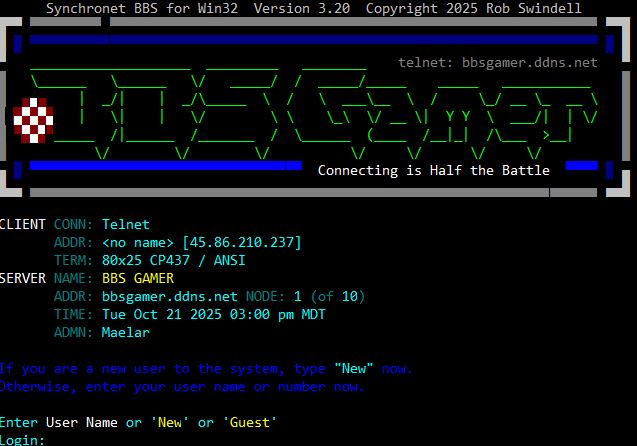The image size is (637, 446).
Task: Click the 80x25 CP437 / ANSI terminal value
Action: pyautogui.click(x=174, y=260)
